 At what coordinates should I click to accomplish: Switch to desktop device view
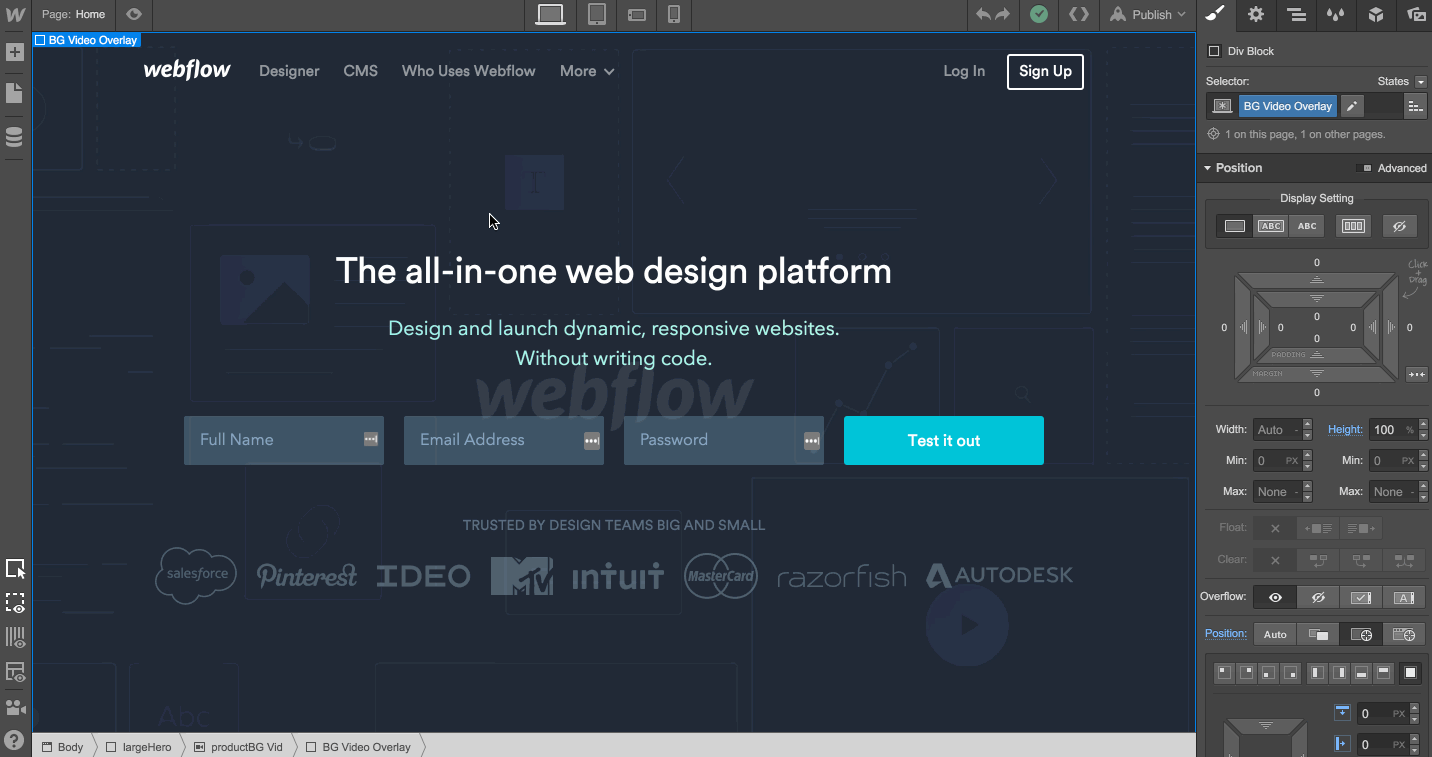click(x=550, y=14)
